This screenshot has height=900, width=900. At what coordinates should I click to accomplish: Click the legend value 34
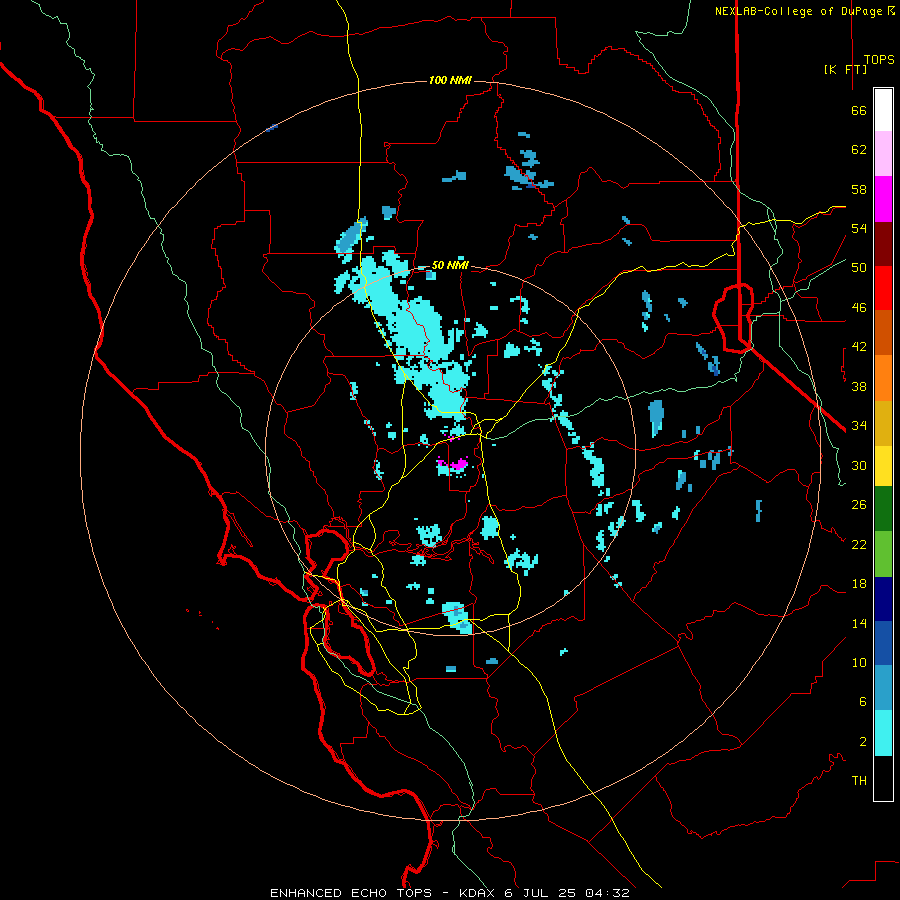859,425
